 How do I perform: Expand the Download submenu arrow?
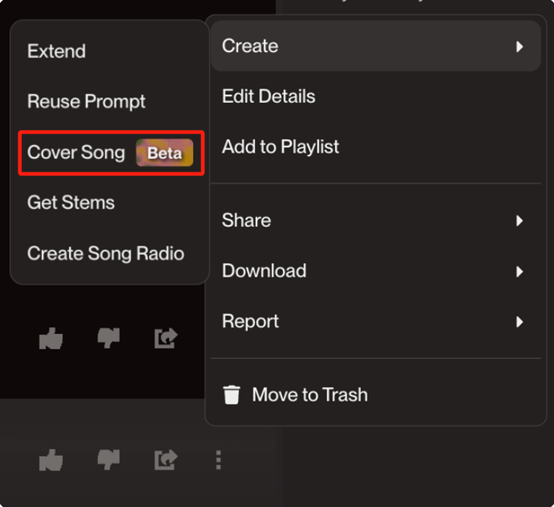point(519,271)
